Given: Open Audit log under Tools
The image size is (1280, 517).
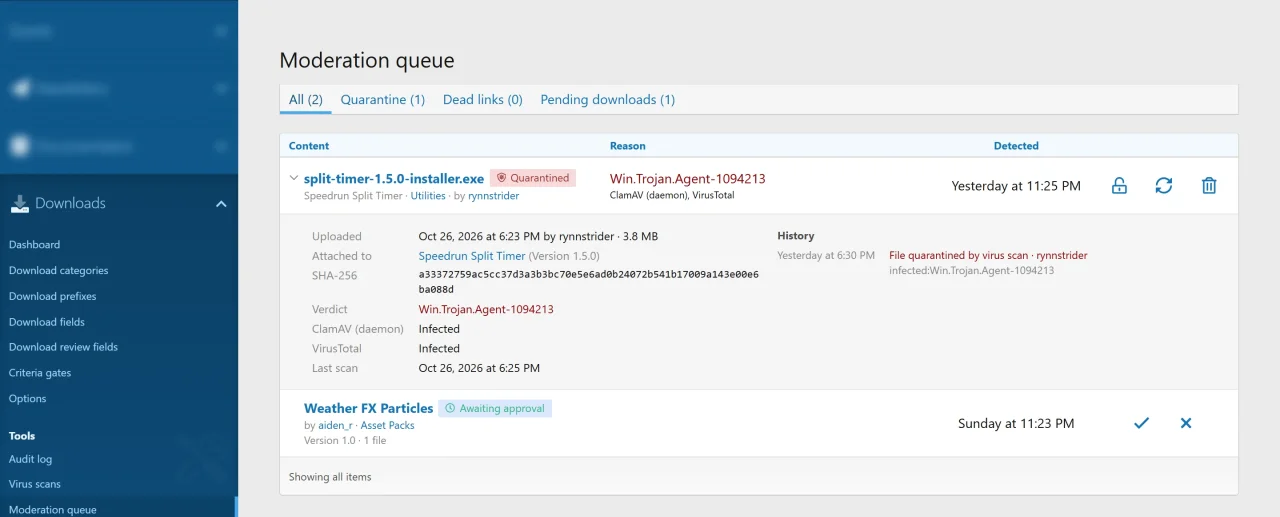Looking at the screenshot, I should pos(30,460).
